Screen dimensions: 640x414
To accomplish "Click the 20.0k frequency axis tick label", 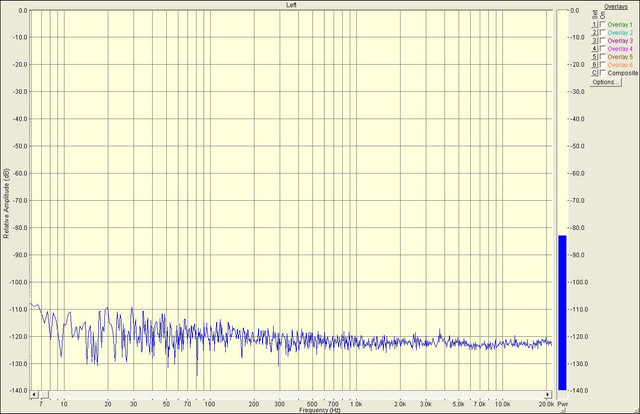I will point(546,404).
